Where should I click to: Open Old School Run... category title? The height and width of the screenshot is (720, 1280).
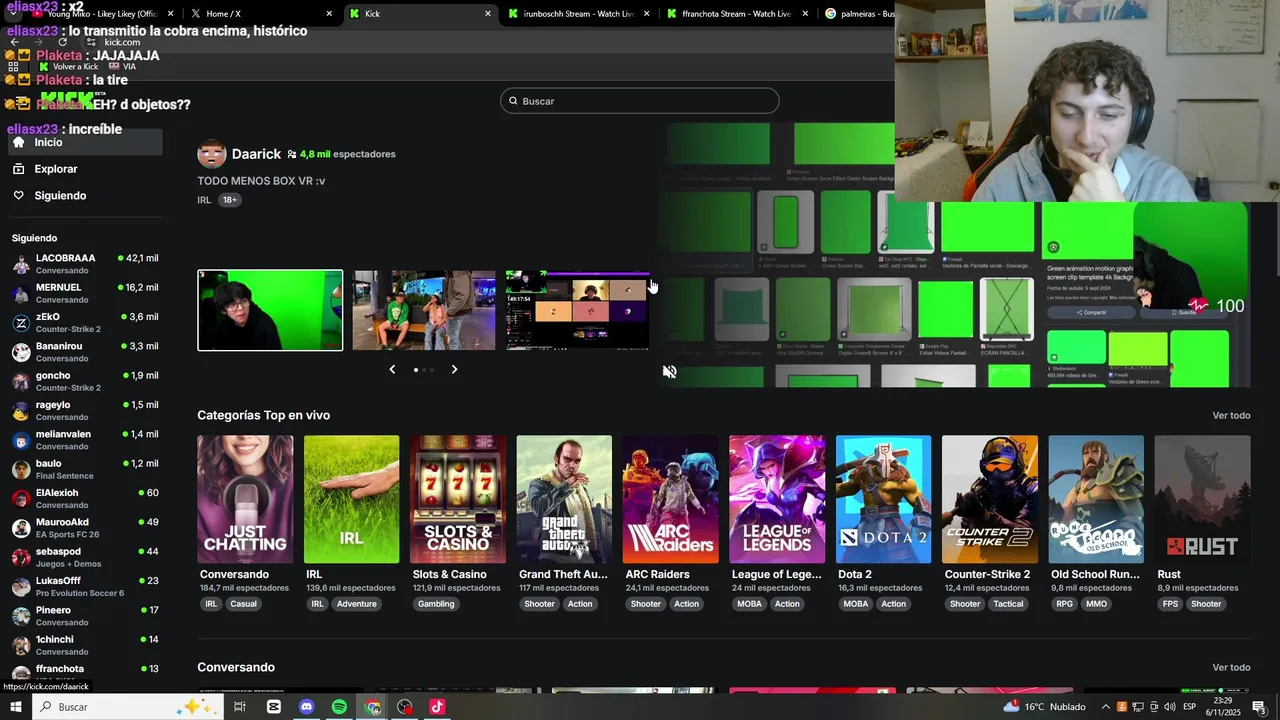click(1095, 575)
